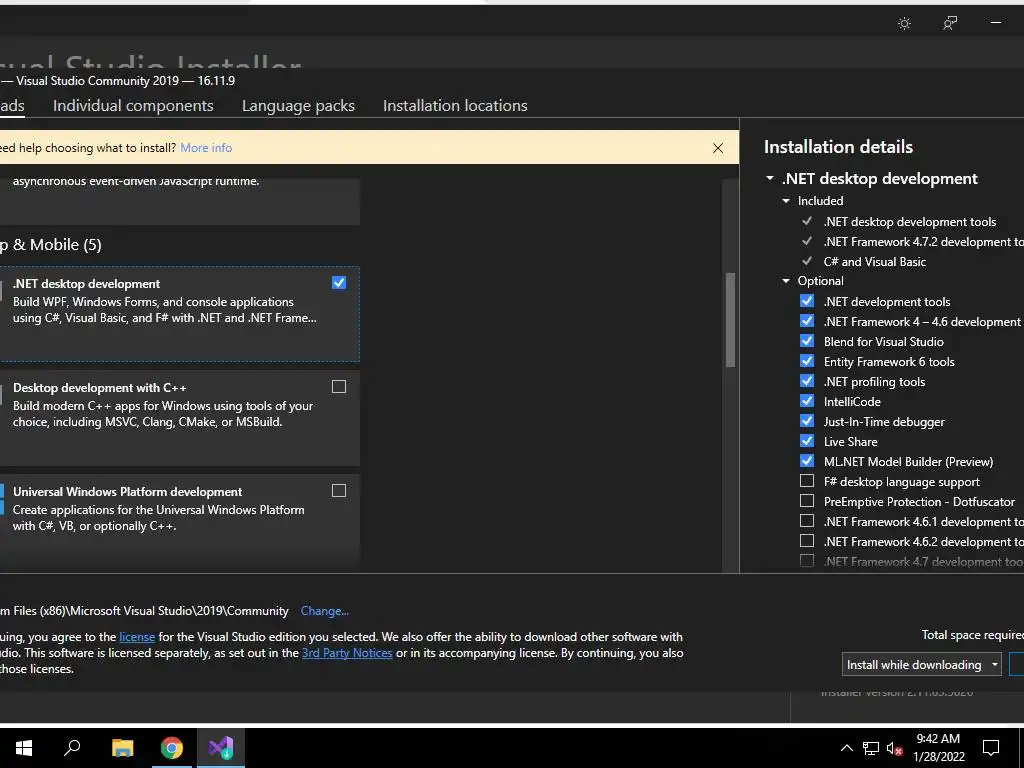Select the Workloads tab
The image size is (1024, 768).
(x=12, y=105)
